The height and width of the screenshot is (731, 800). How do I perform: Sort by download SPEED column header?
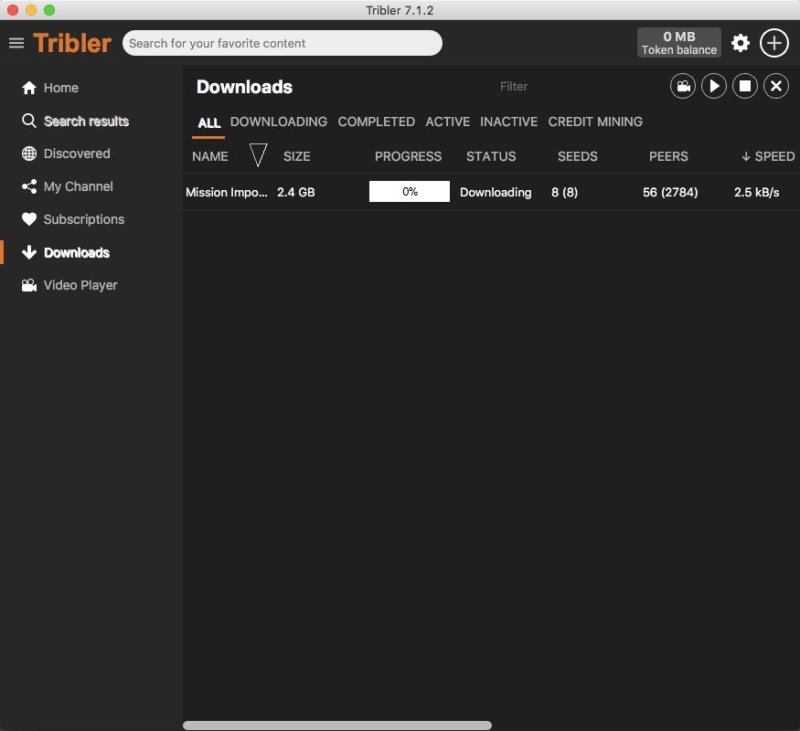tap(768, 157)
